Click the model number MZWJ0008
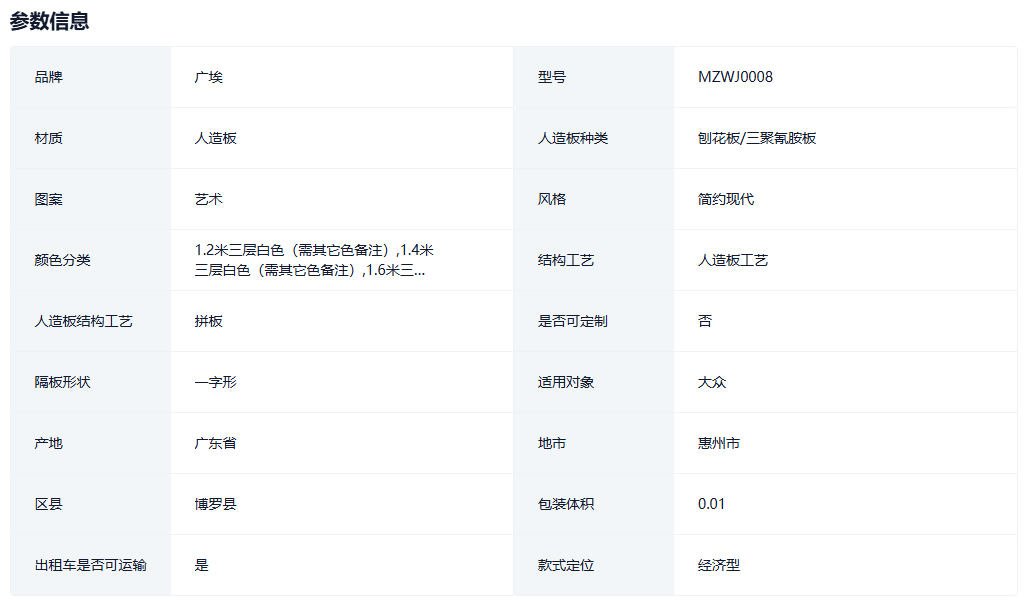Viewport: 1025px width, 602px height. tap(735, 77)
